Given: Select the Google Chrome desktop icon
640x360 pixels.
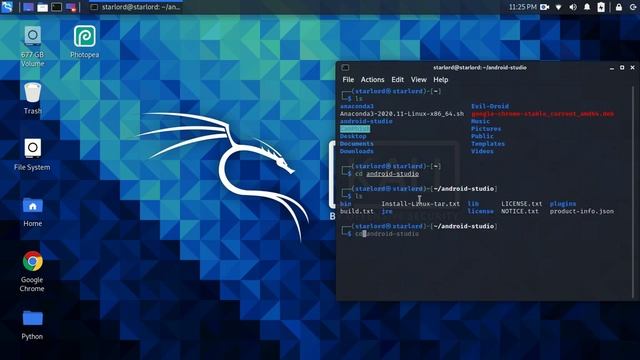Looking at the screenshot, I should 32,271.
